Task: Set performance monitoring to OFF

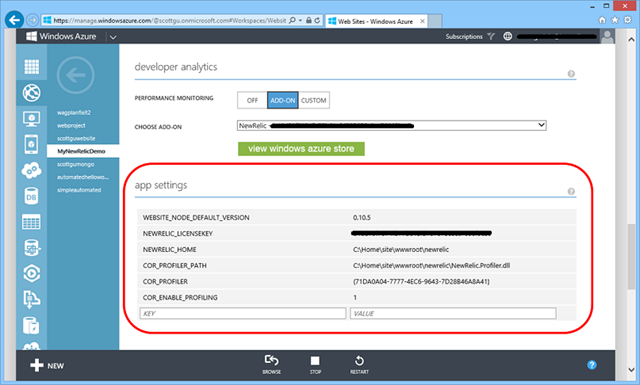Action: 252,100
